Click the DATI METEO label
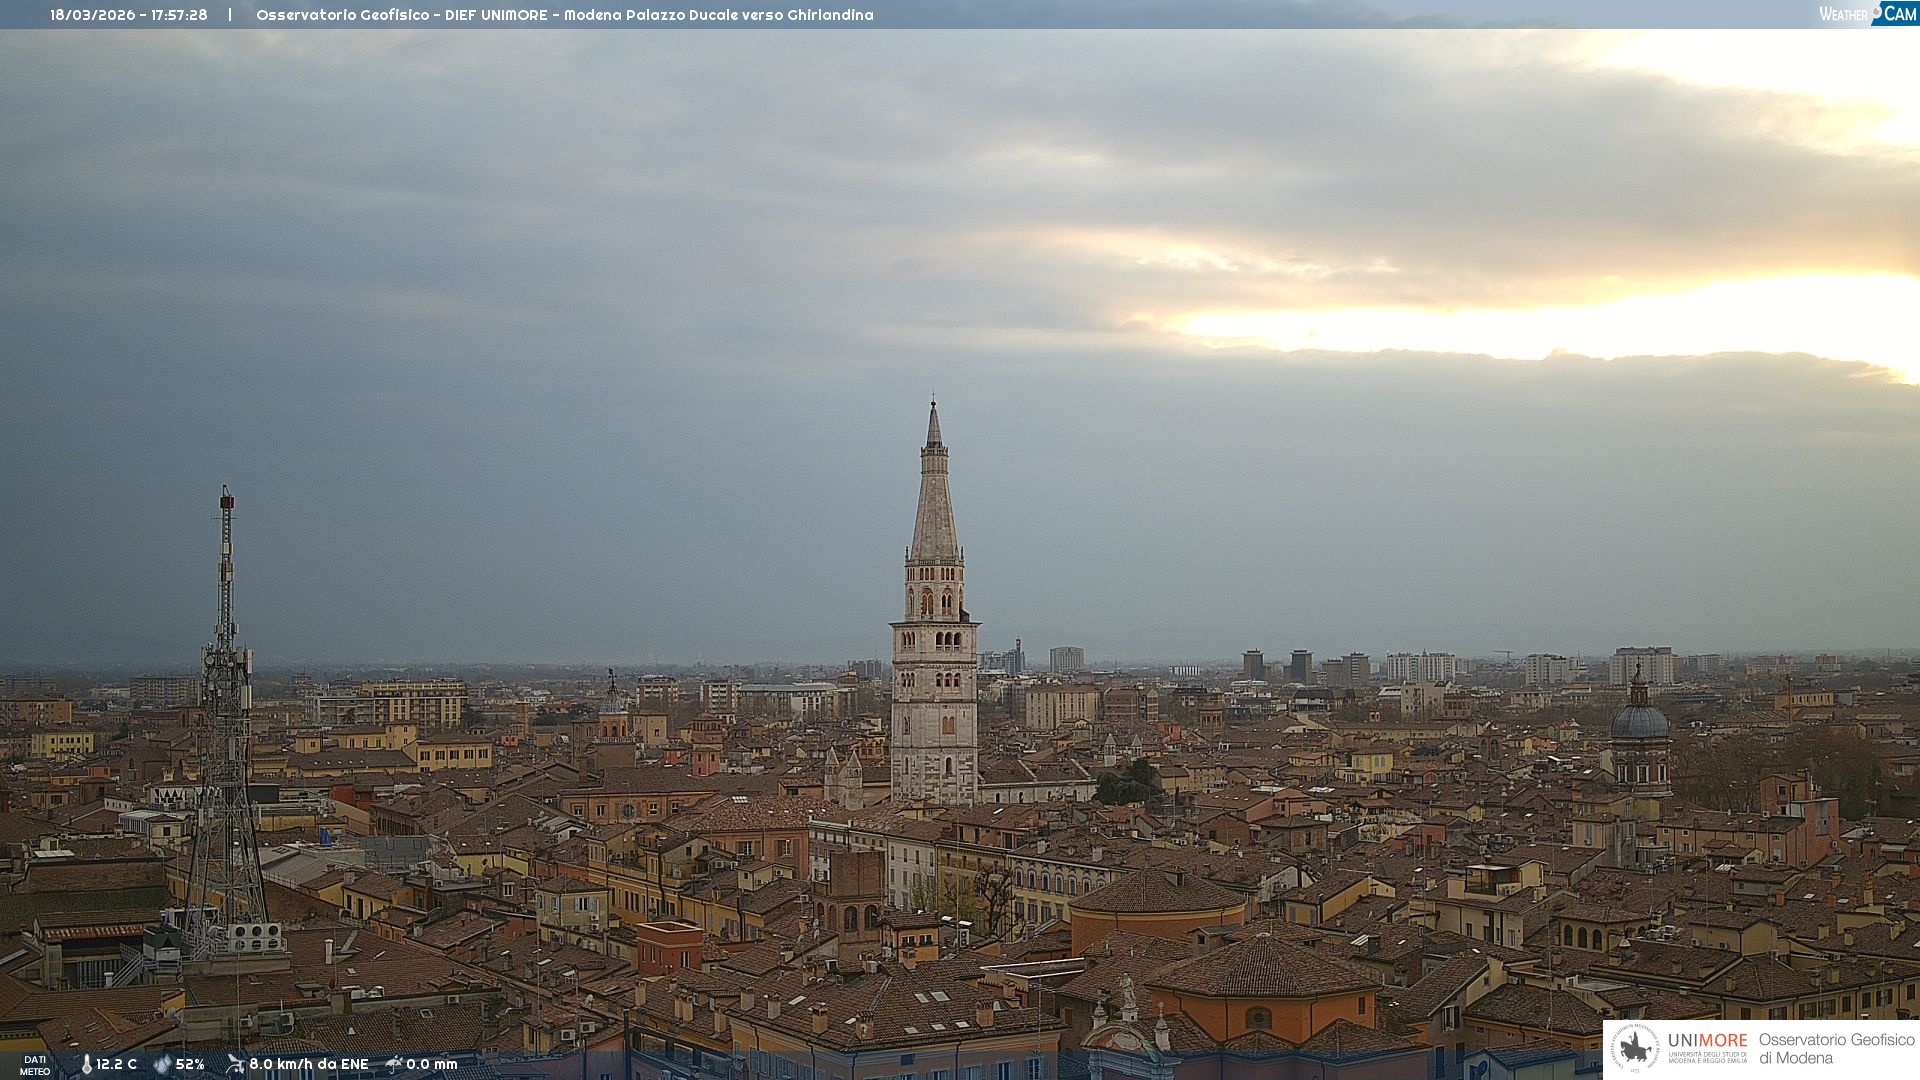The image size is (1920, 1080). pyautogui.click(x=35, y=1065)
